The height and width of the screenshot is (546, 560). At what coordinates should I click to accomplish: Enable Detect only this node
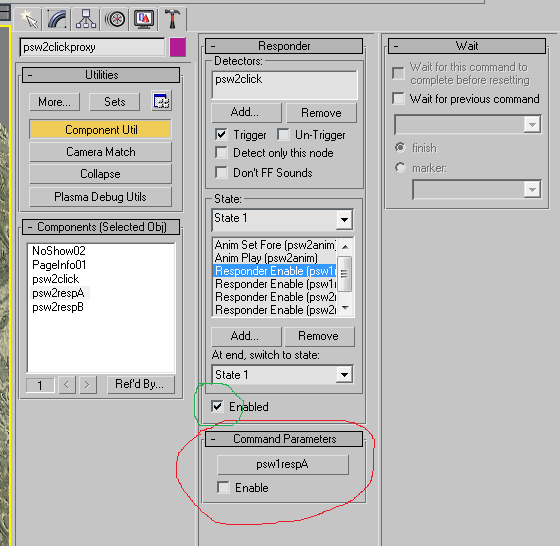point(221,153)
